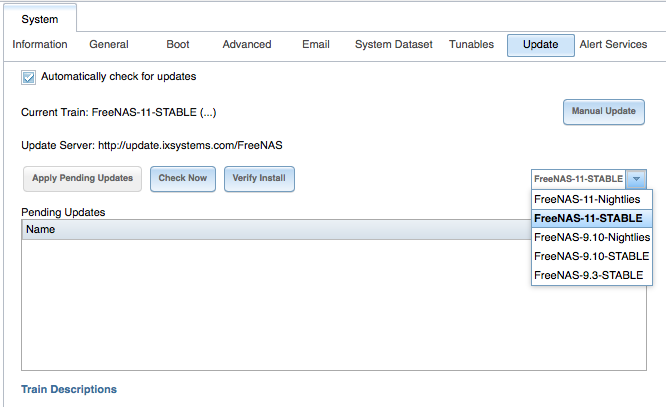Choose highlighted FreeNAS-11-STABLE list option
Screen dimensions: 666x407
tap(592, 218)
